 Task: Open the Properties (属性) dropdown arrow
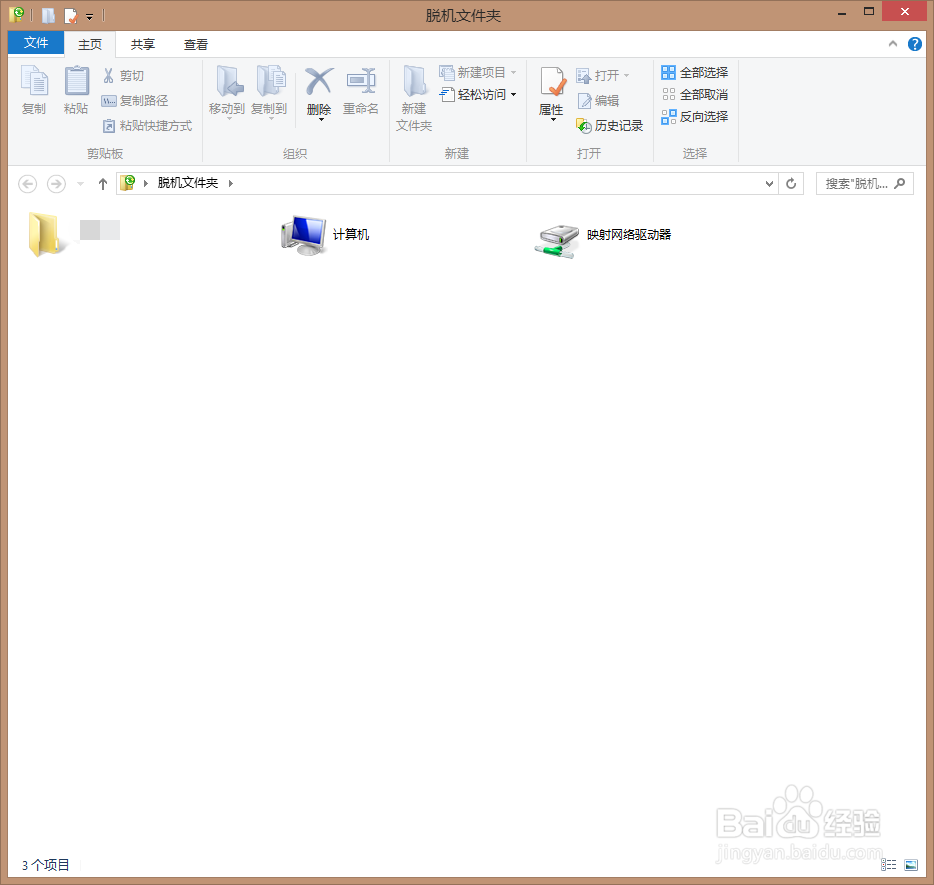553,120
